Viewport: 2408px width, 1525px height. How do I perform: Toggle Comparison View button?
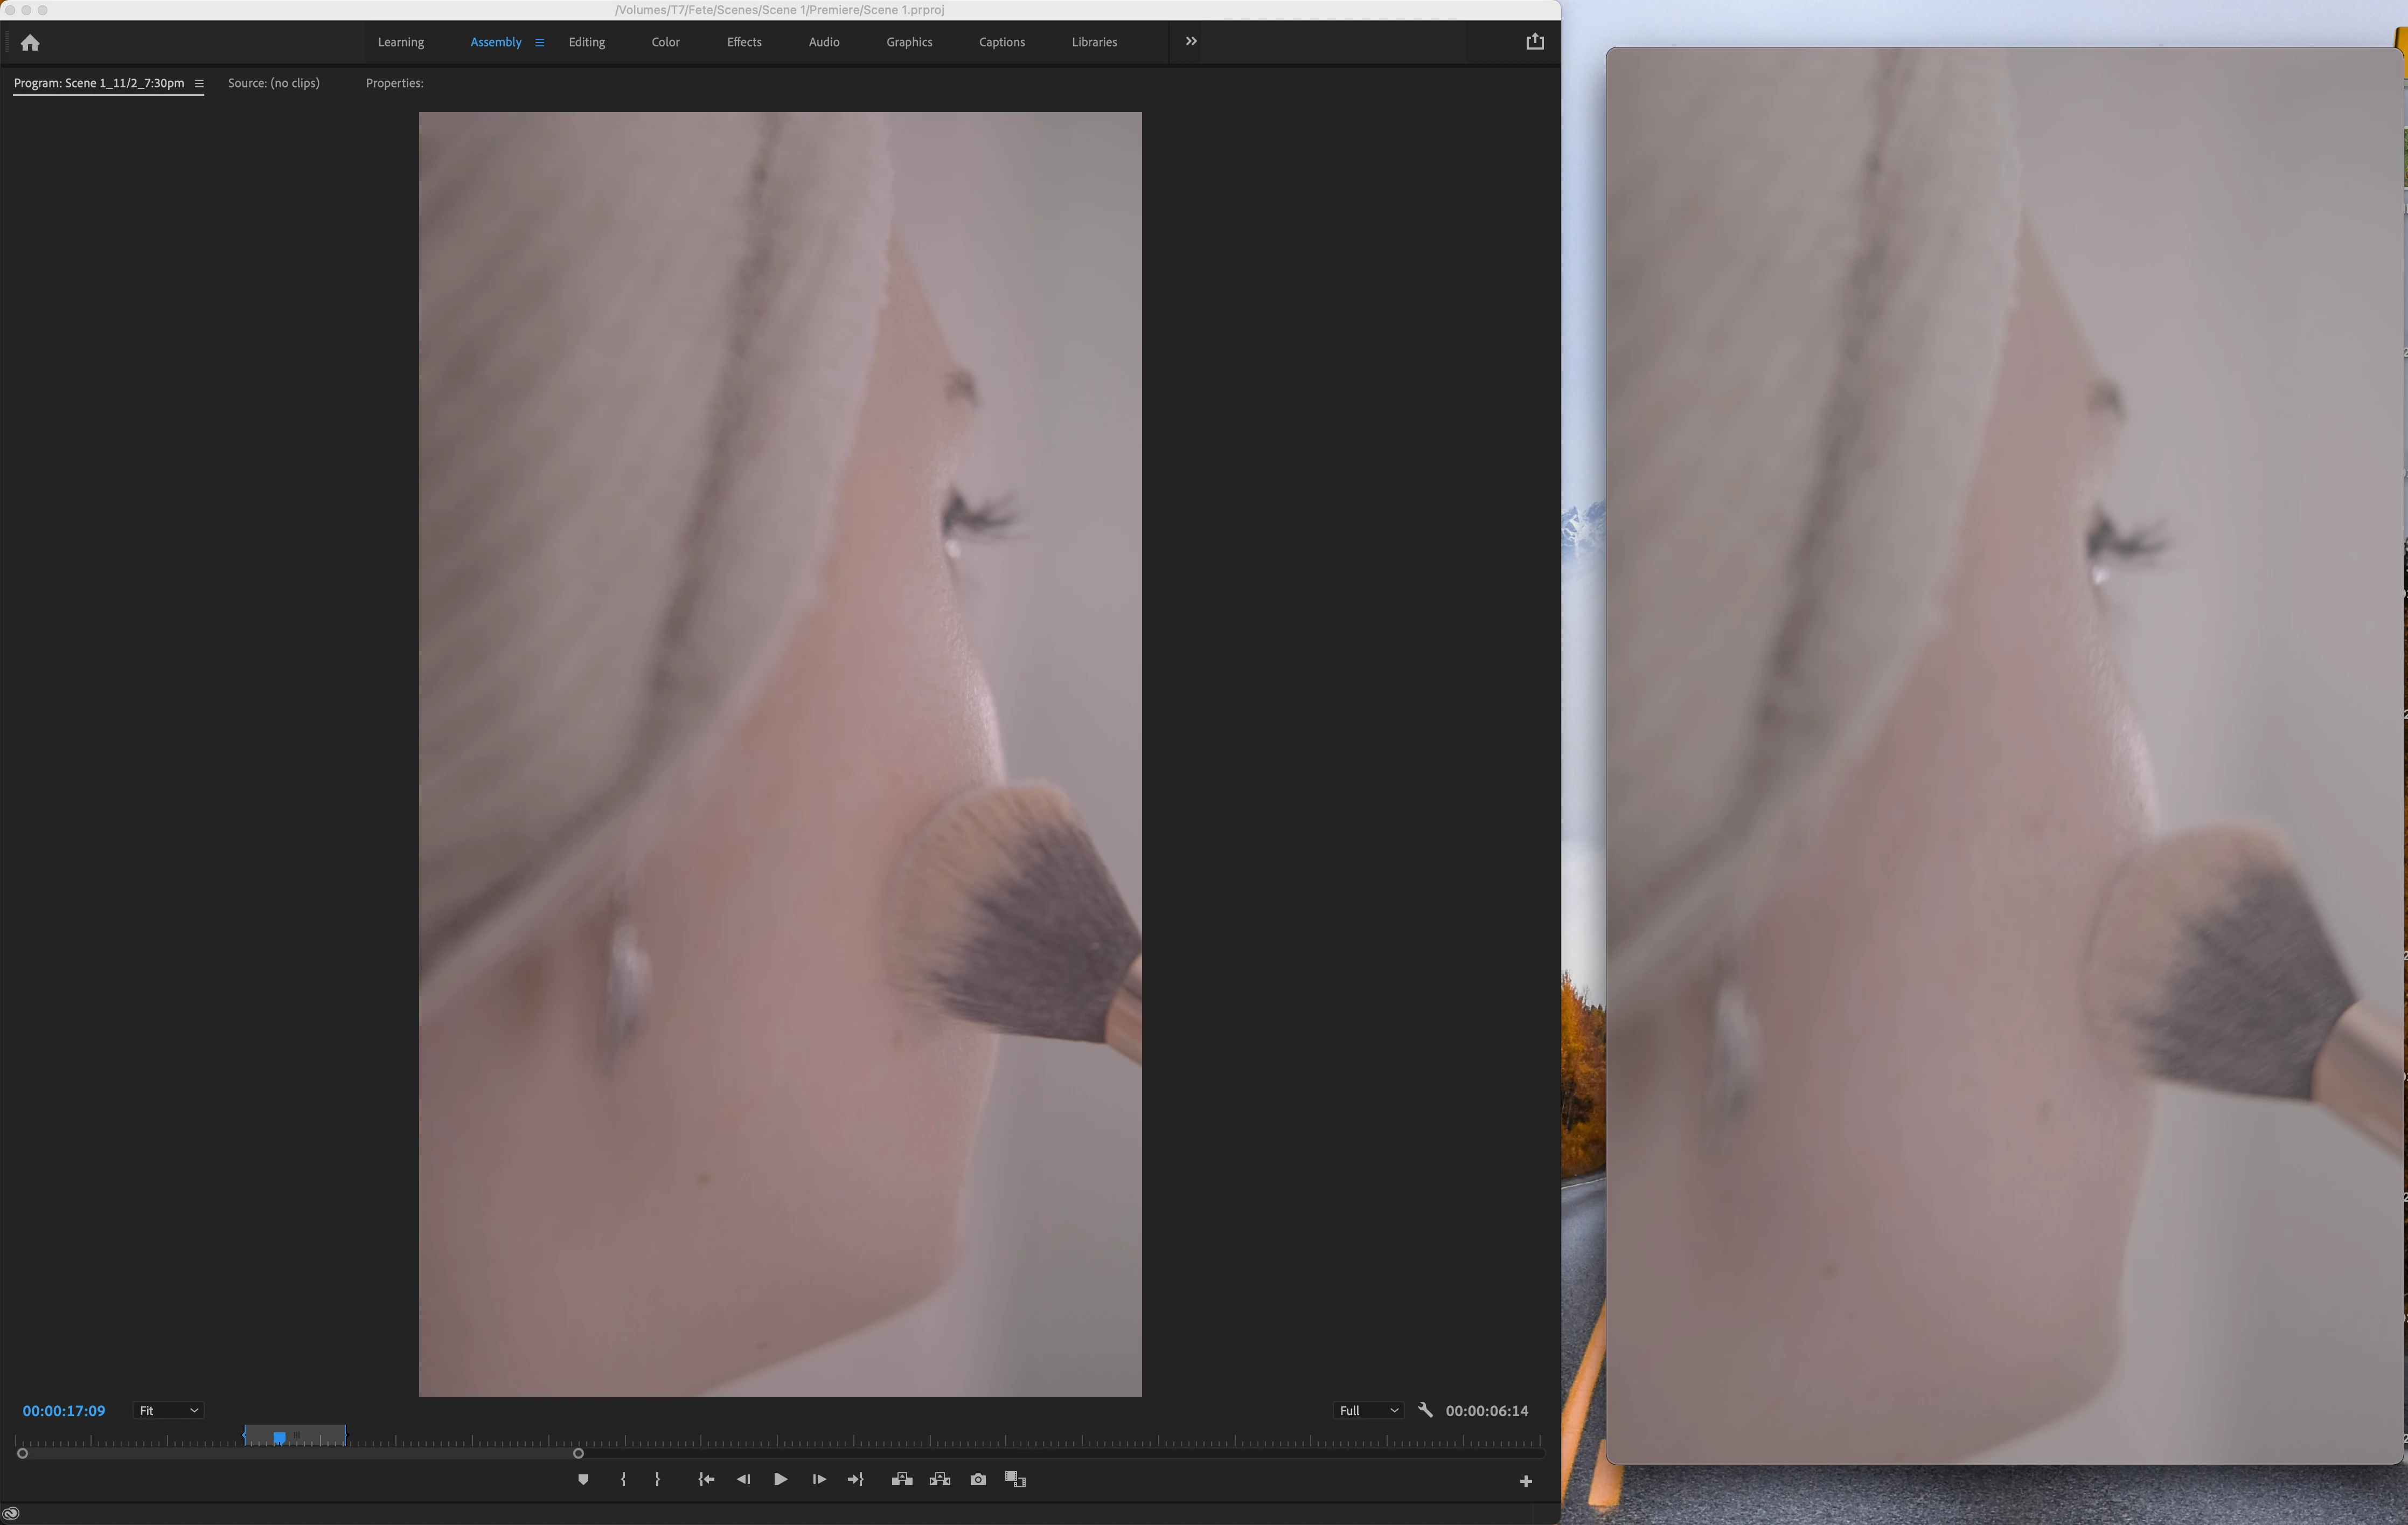tap(1015, 1480)
